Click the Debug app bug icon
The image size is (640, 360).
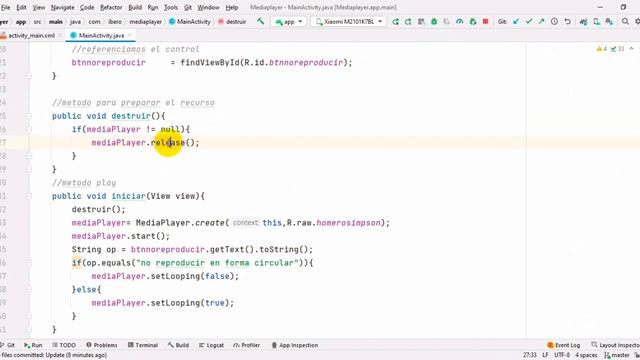pyautogui.click(x=434, y=22)
